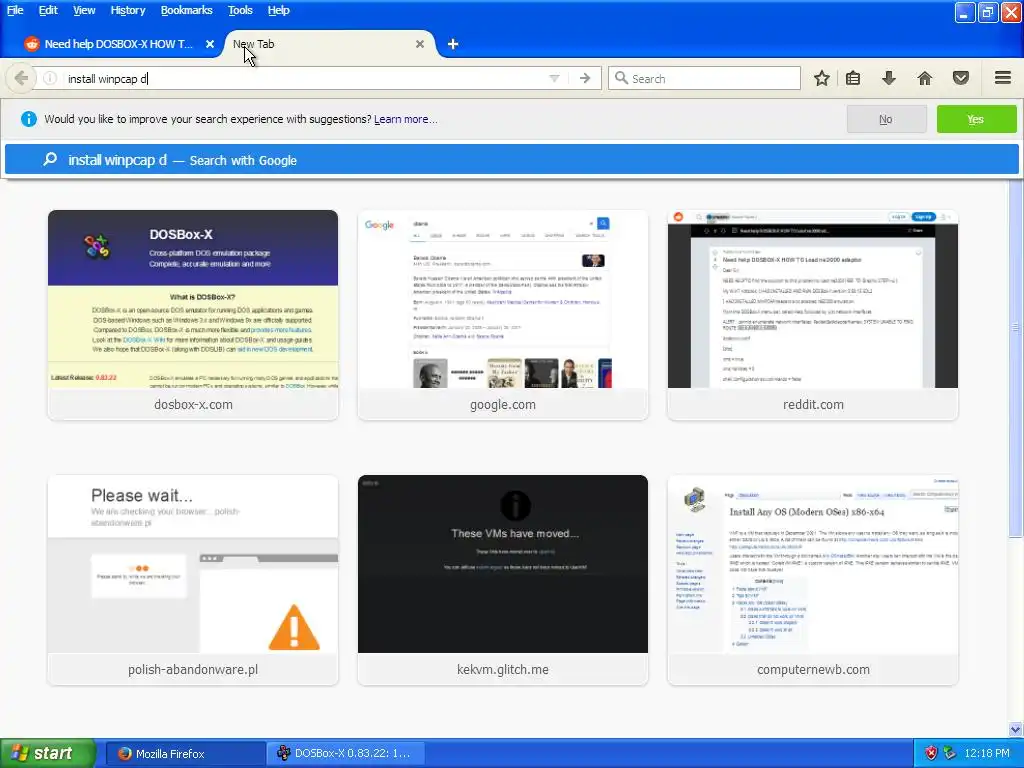Open the Bookmarks menu
1024x768 pixels.
pos(186,10)
